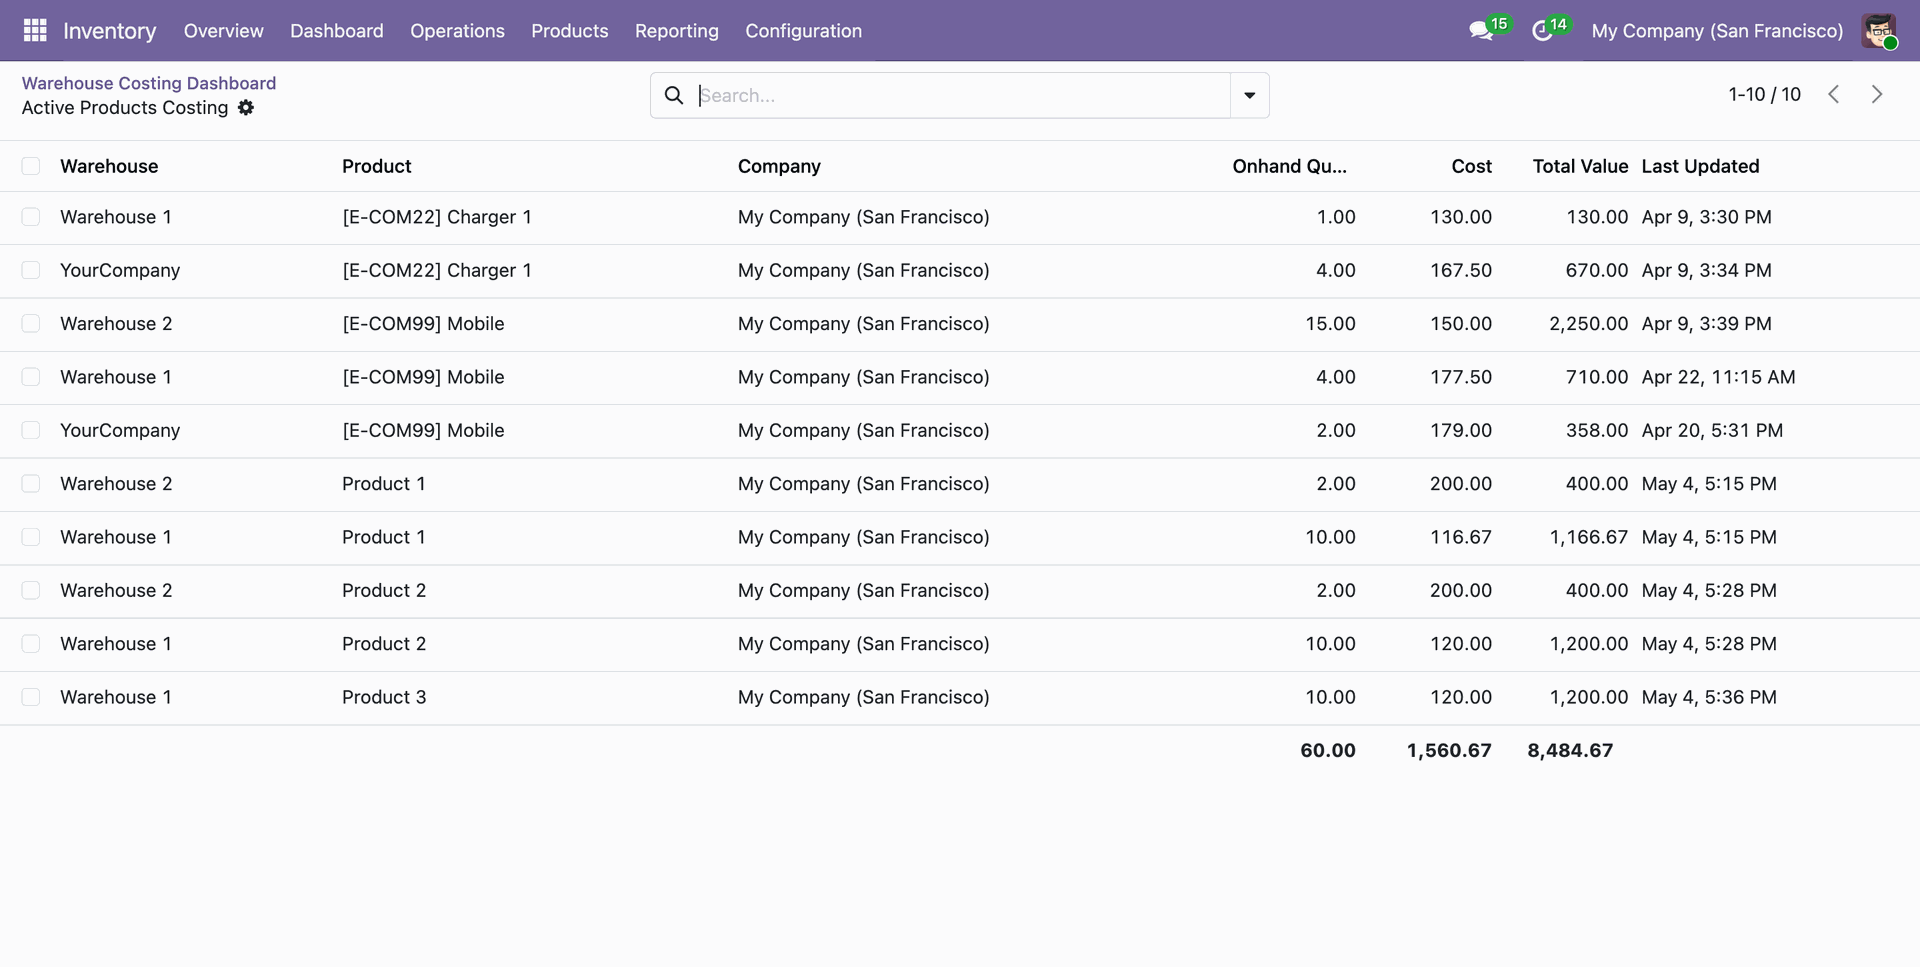This screenshot has height=967, width=1920.
Task: Check the Warehouse 1 Product 2 row checkbox
Action: click(31, 644)
